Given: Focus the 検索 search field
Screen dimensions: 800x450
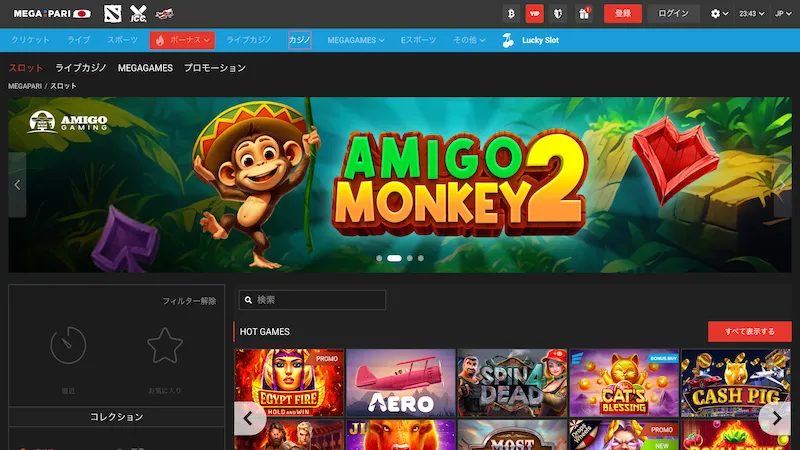Looking at the screenshot, I should [312, 300].
